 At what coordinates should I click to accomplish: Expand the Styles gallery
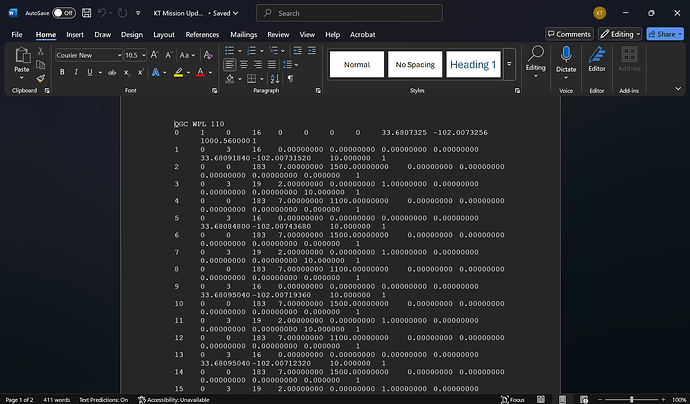pyautogui.click(x=509, y=64)
